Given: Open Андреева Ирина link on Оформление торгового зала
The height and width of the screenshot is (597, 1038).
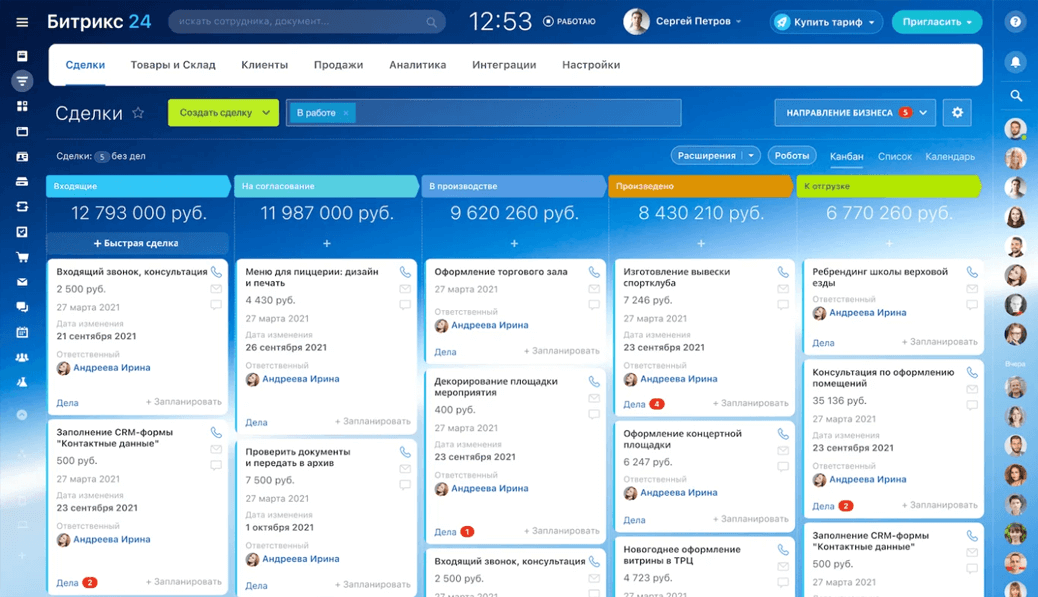Looking at the screenshot, I should click(489, 325).
